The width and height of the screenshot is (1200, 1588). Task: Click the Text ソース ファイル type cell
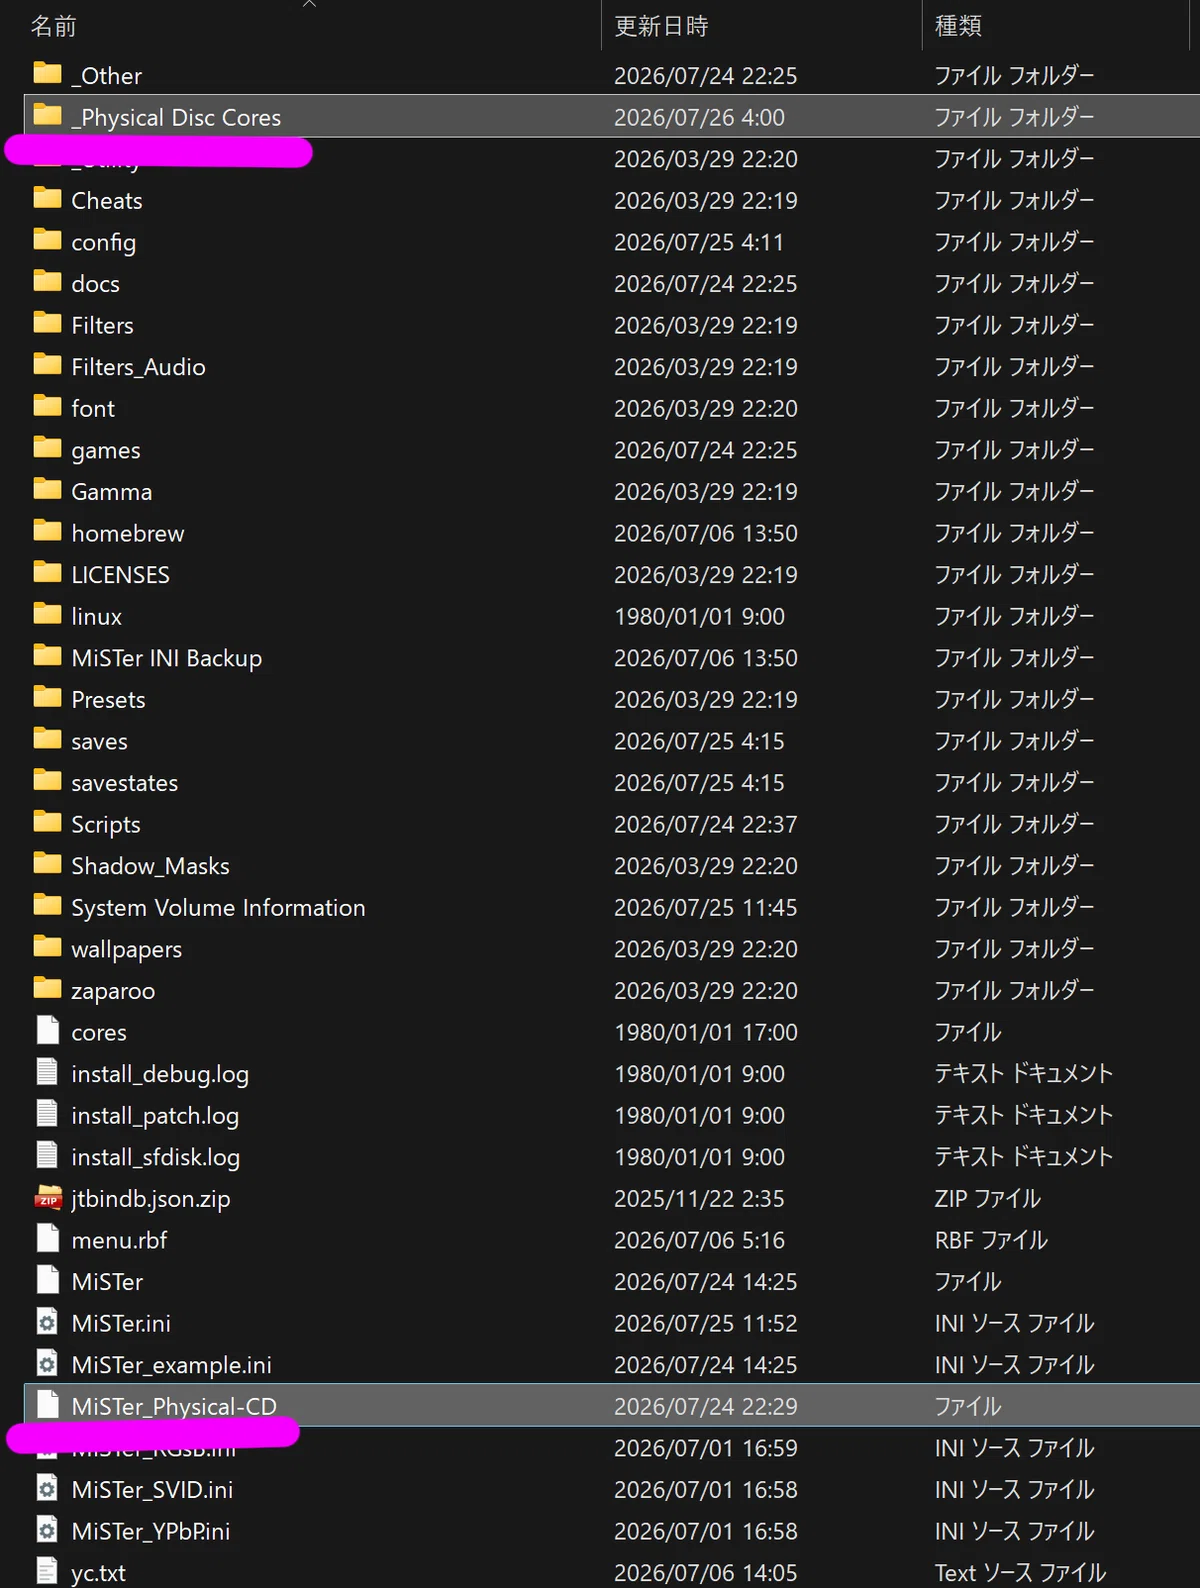tap(1020, 1573)
